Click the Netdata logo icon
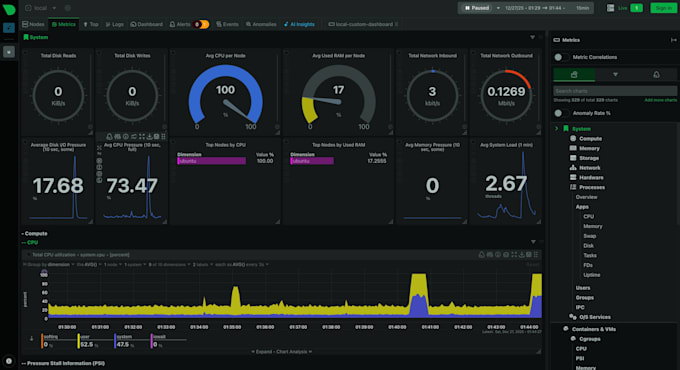Screen dimensions: 680x370 point(9,9)
